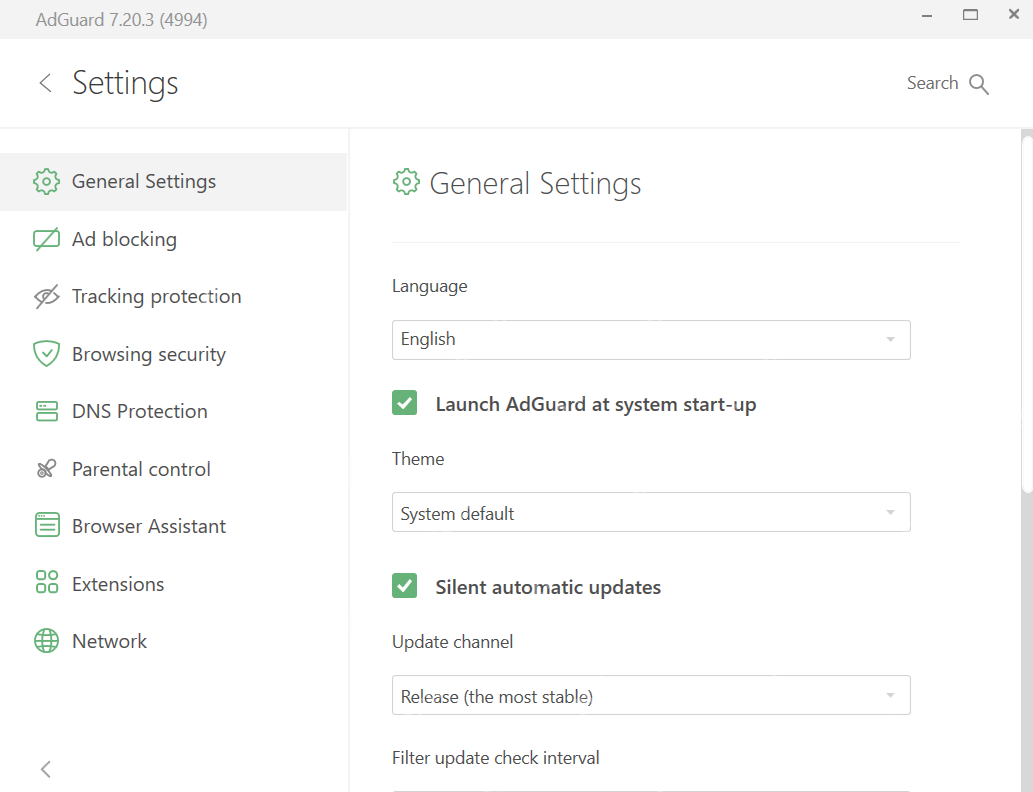Go to the Network section label
Viewport: 1033px width, 792px height.
click(109, 641)
